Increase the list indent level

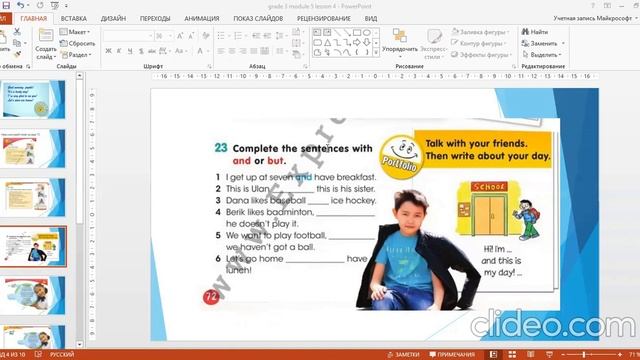pyautogui.click(x=267, y=36)
